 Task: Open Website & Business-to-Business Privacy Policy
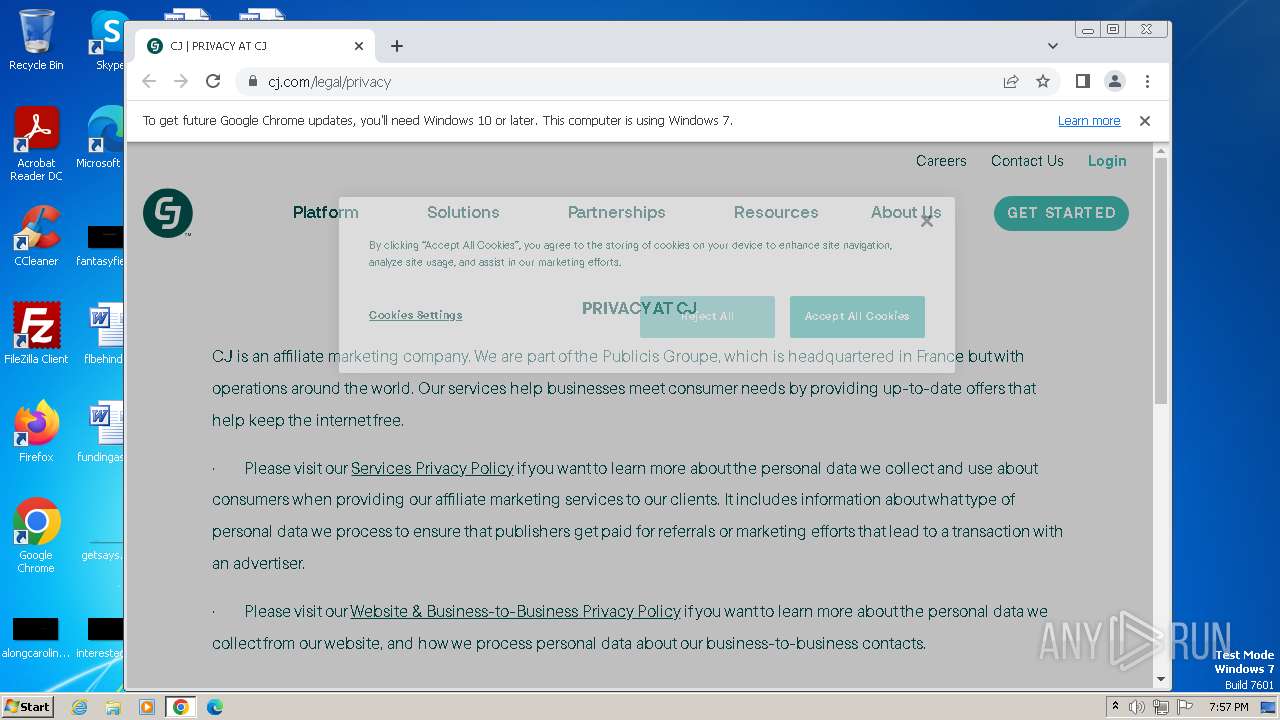click(515, 611)
